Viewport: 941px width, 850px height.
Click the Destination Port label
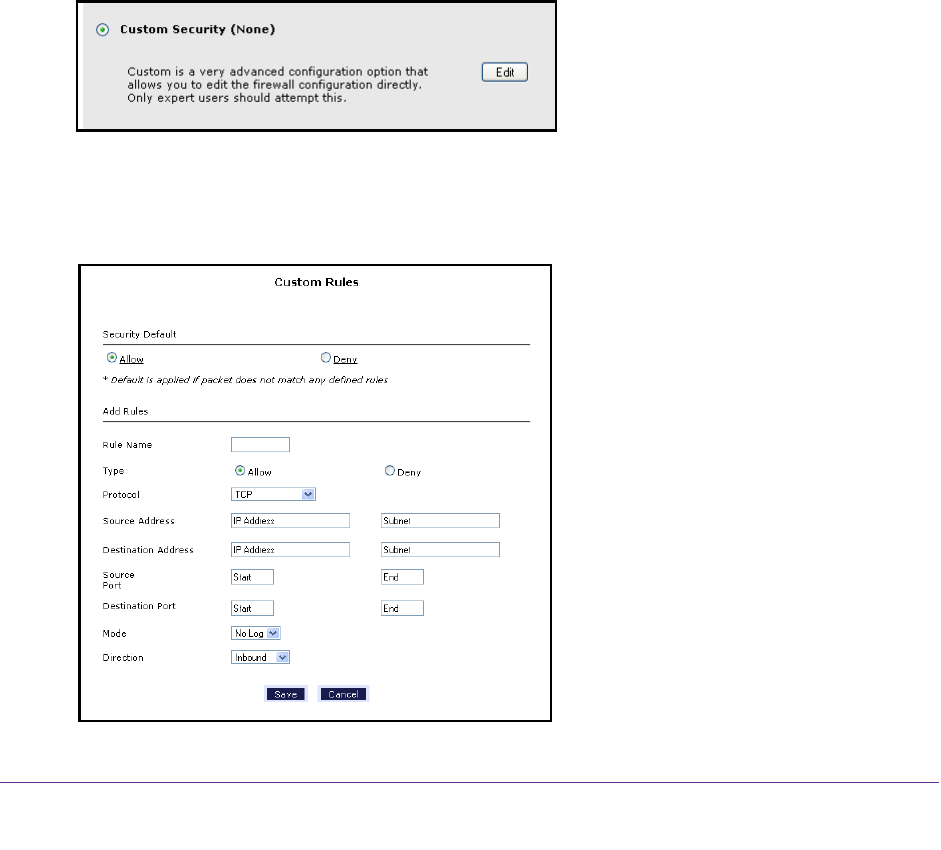139,606
